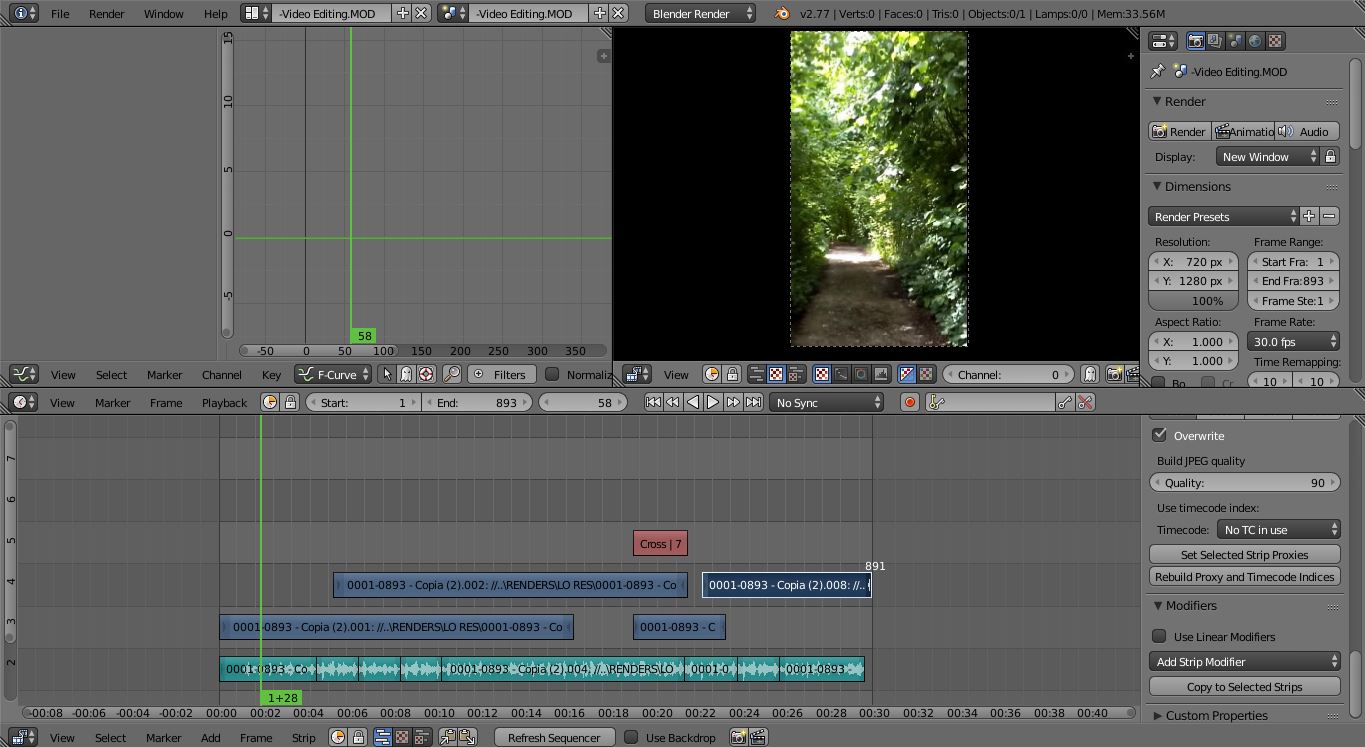Select the F-Curve editor type icon
The width and height of the screenshot is (1365, 748).
pyautogui.click(x=22, y=374)
